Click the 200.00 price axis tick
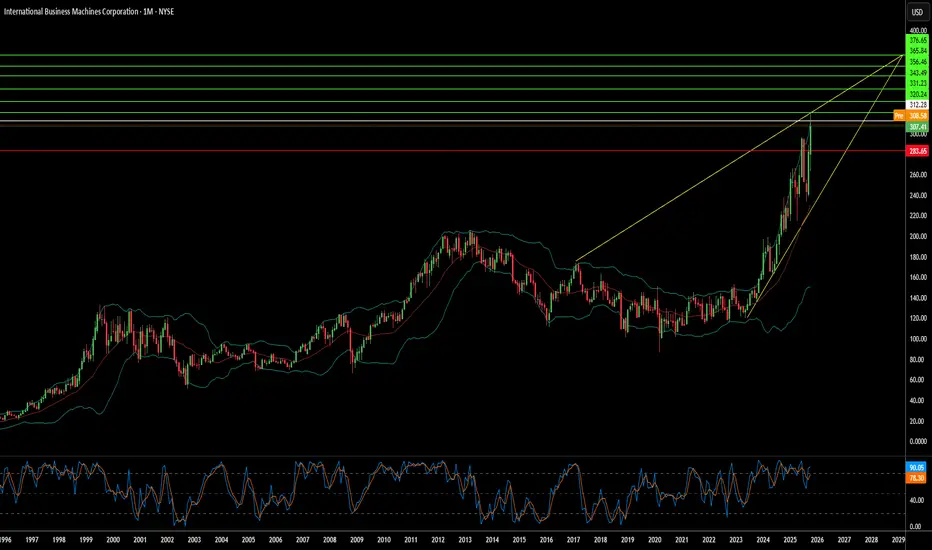 point(917,236)
